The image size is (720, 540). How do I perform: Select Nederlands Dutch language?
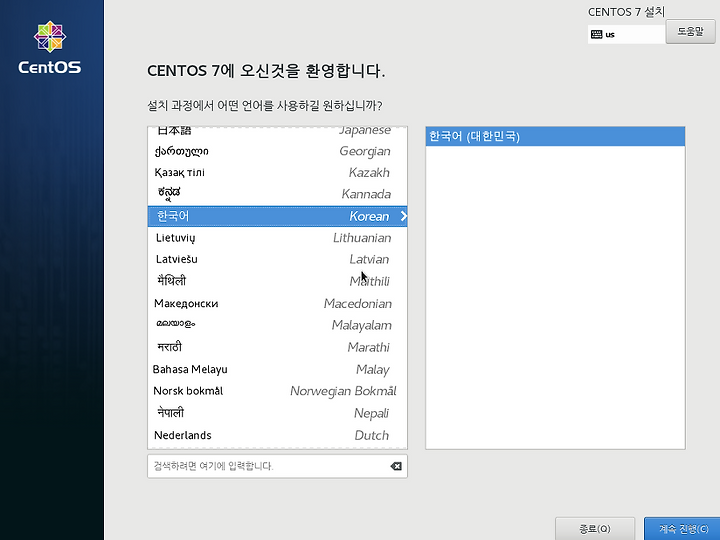(x=277, y=435)
